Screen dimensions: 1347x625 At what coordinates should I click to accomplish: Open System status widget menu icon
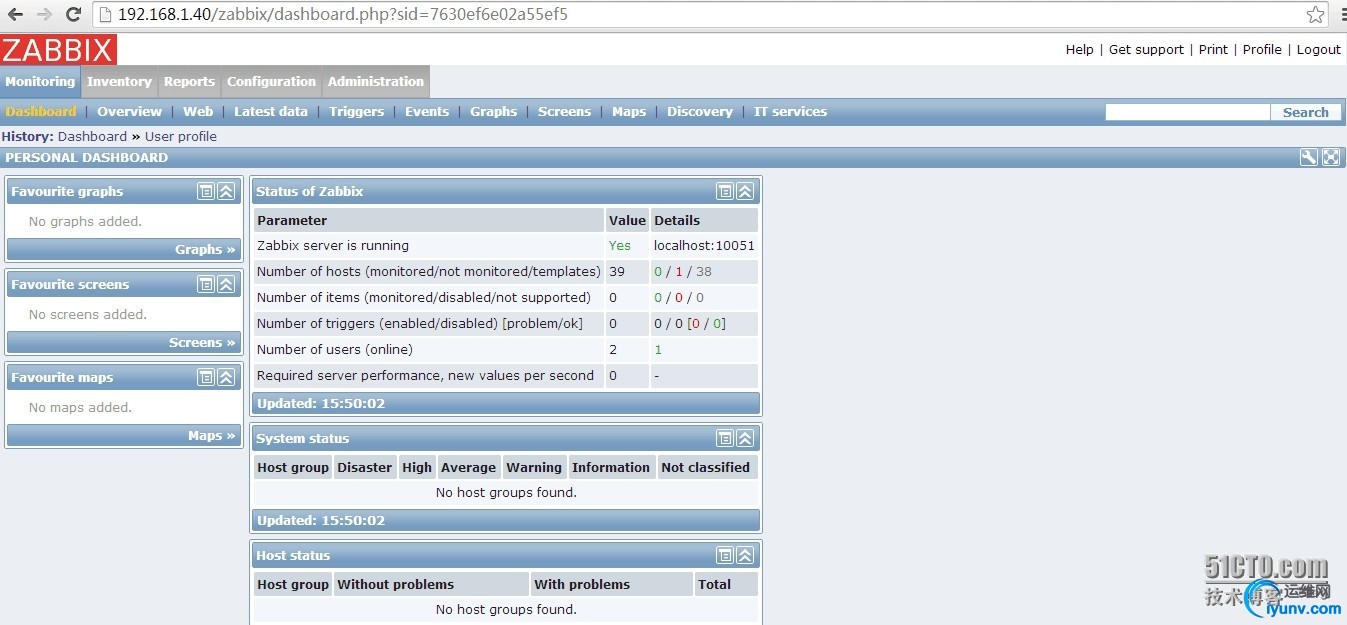pyautogui.click(x=725, y=438)
